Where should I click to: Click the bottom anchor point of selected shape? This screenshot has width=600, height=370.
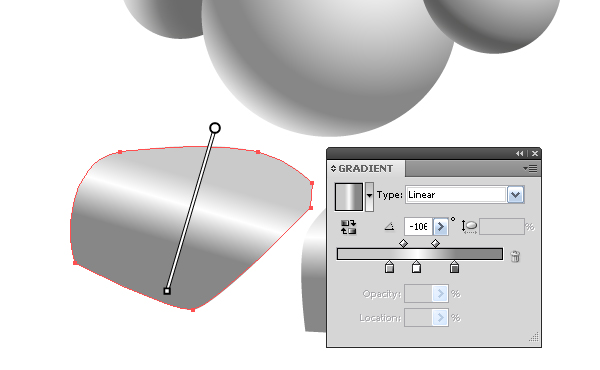tap(193, 310)
